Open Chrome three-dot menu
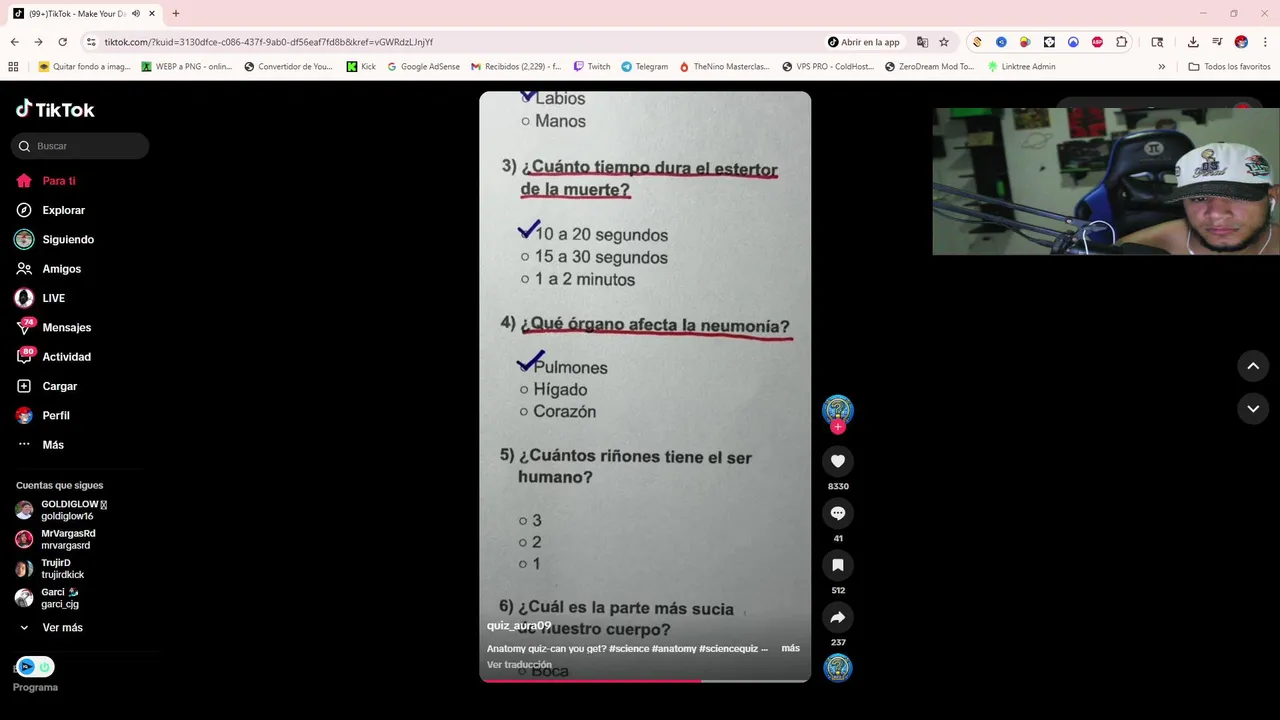 (1265, 42)
